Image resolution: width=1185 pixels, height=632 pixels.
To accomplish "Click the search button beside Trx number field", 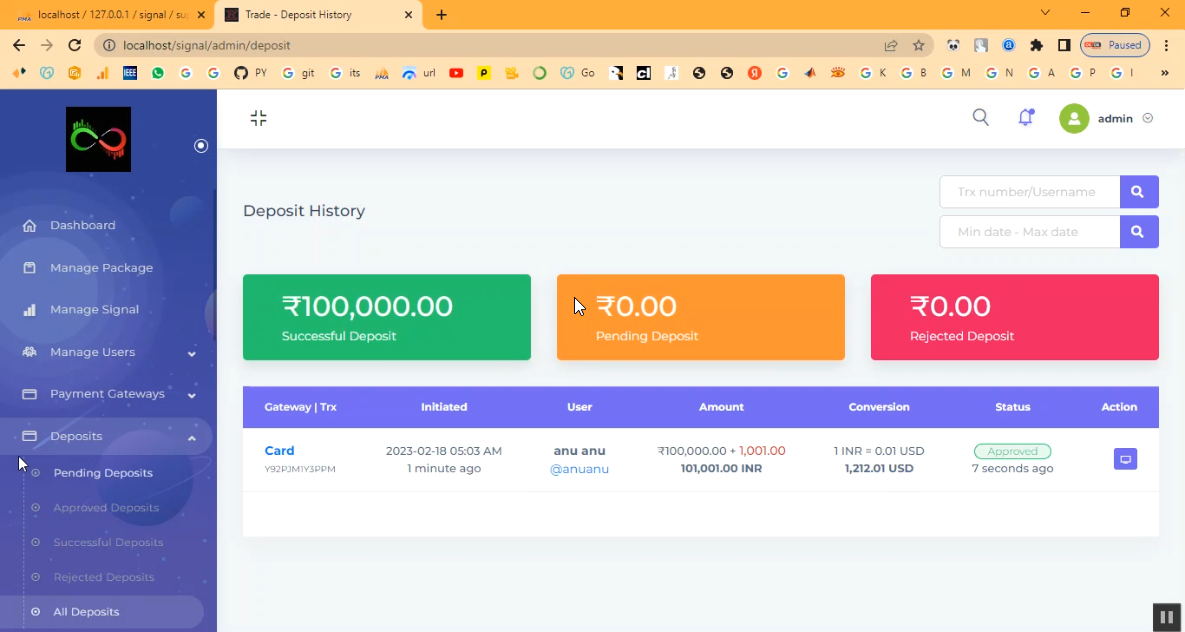I will [x=1138, y=191].
